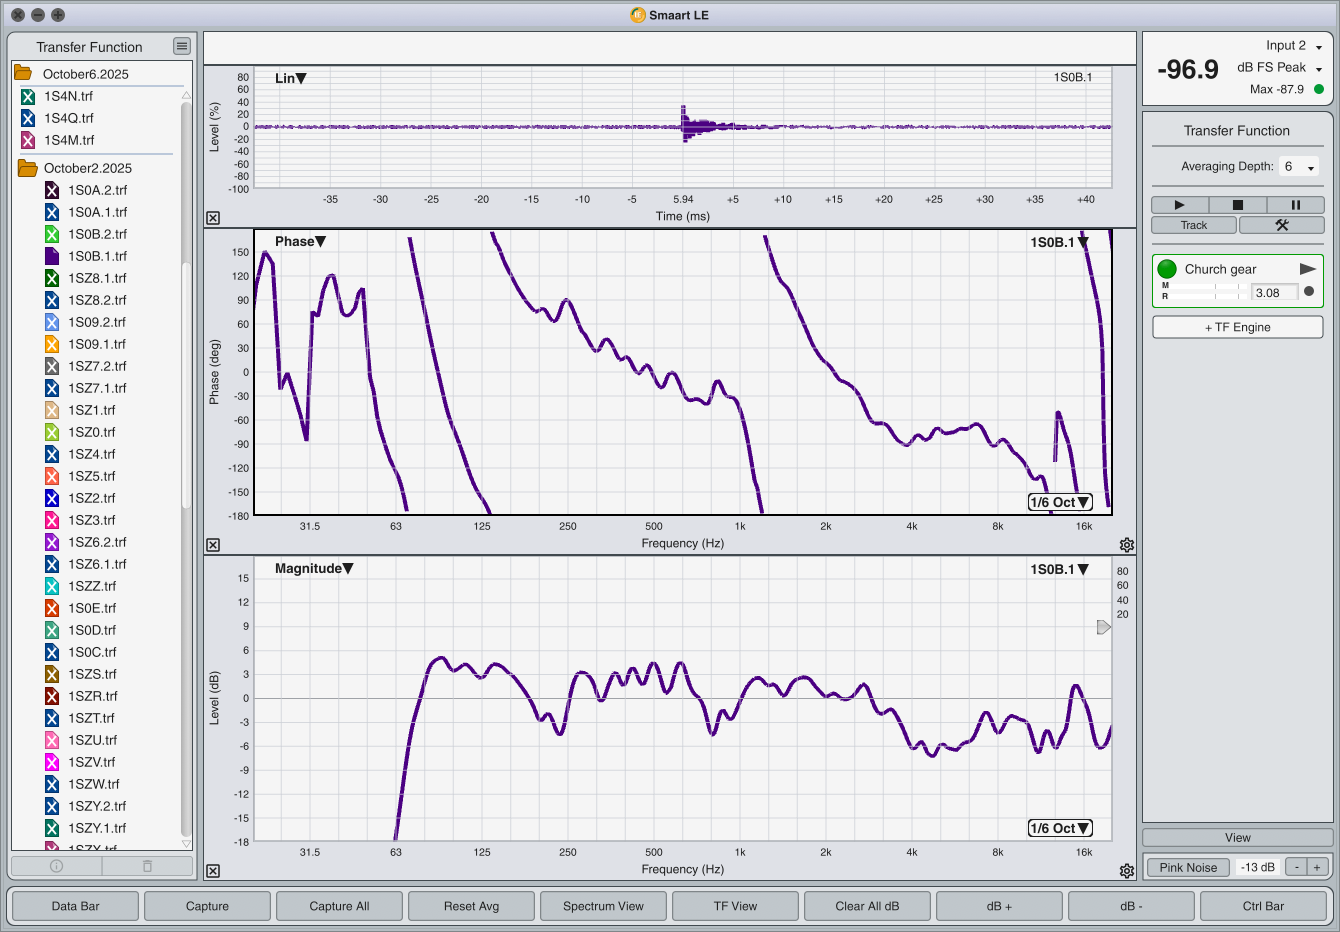1340x932 pixels.
Task: Switch to Spectrum View
Action: coord(603,906)
